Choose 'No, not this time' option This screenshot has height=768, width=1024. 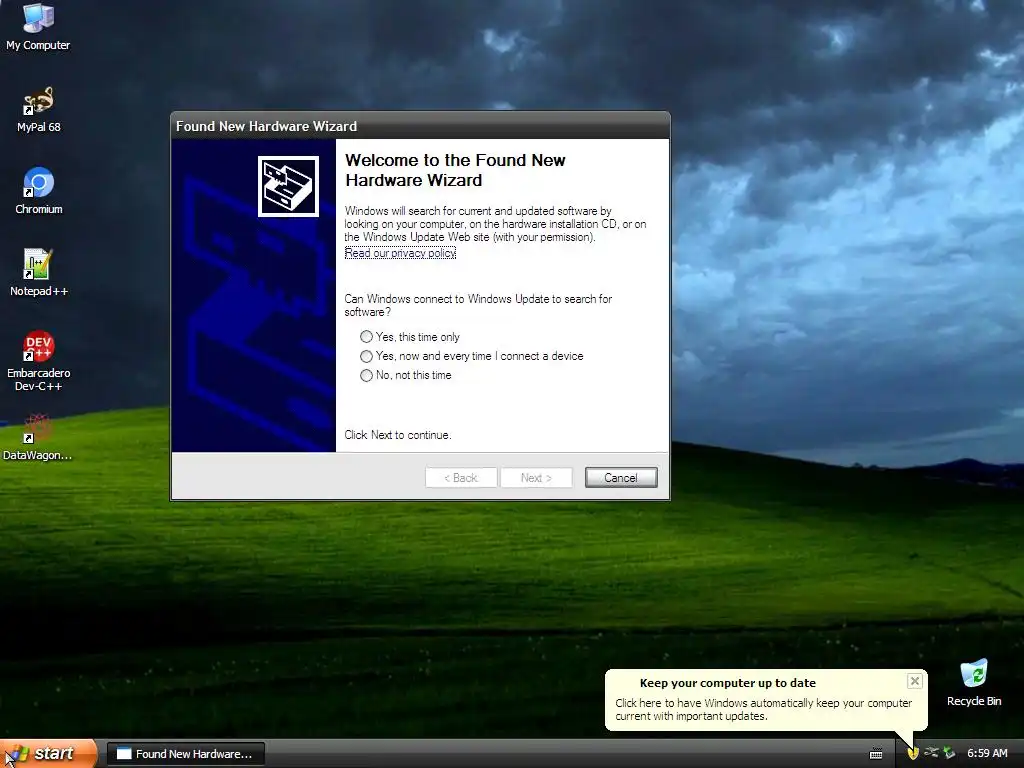coord(406,376)
